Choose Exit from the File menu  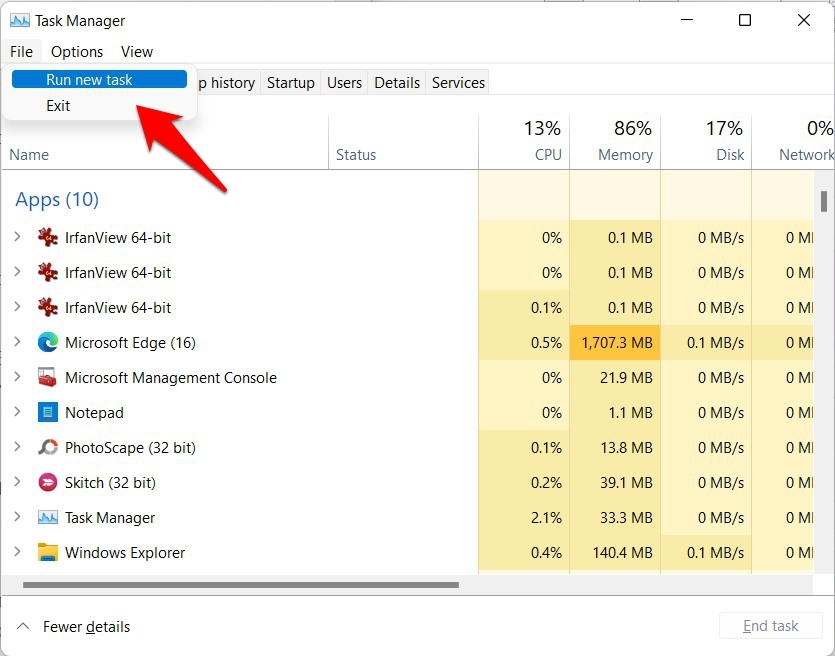(100, 105)
